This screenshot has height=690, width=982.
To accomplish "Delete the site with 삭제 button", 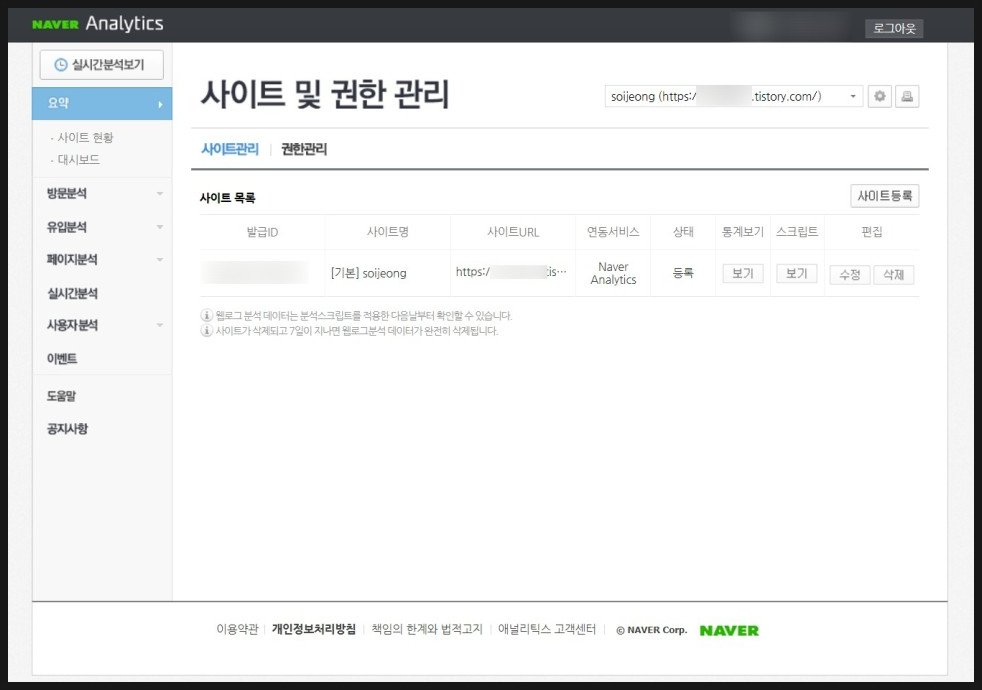I will point(893,274).
